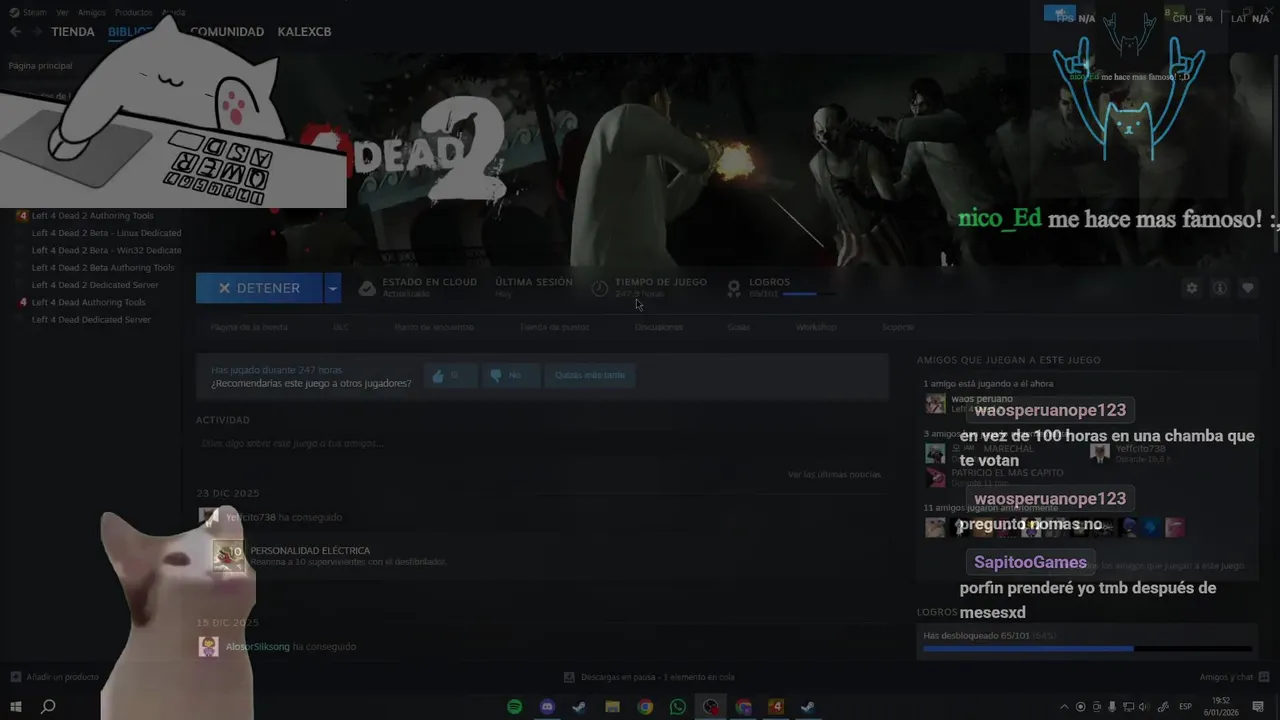Click the play time clock icon

599,288
